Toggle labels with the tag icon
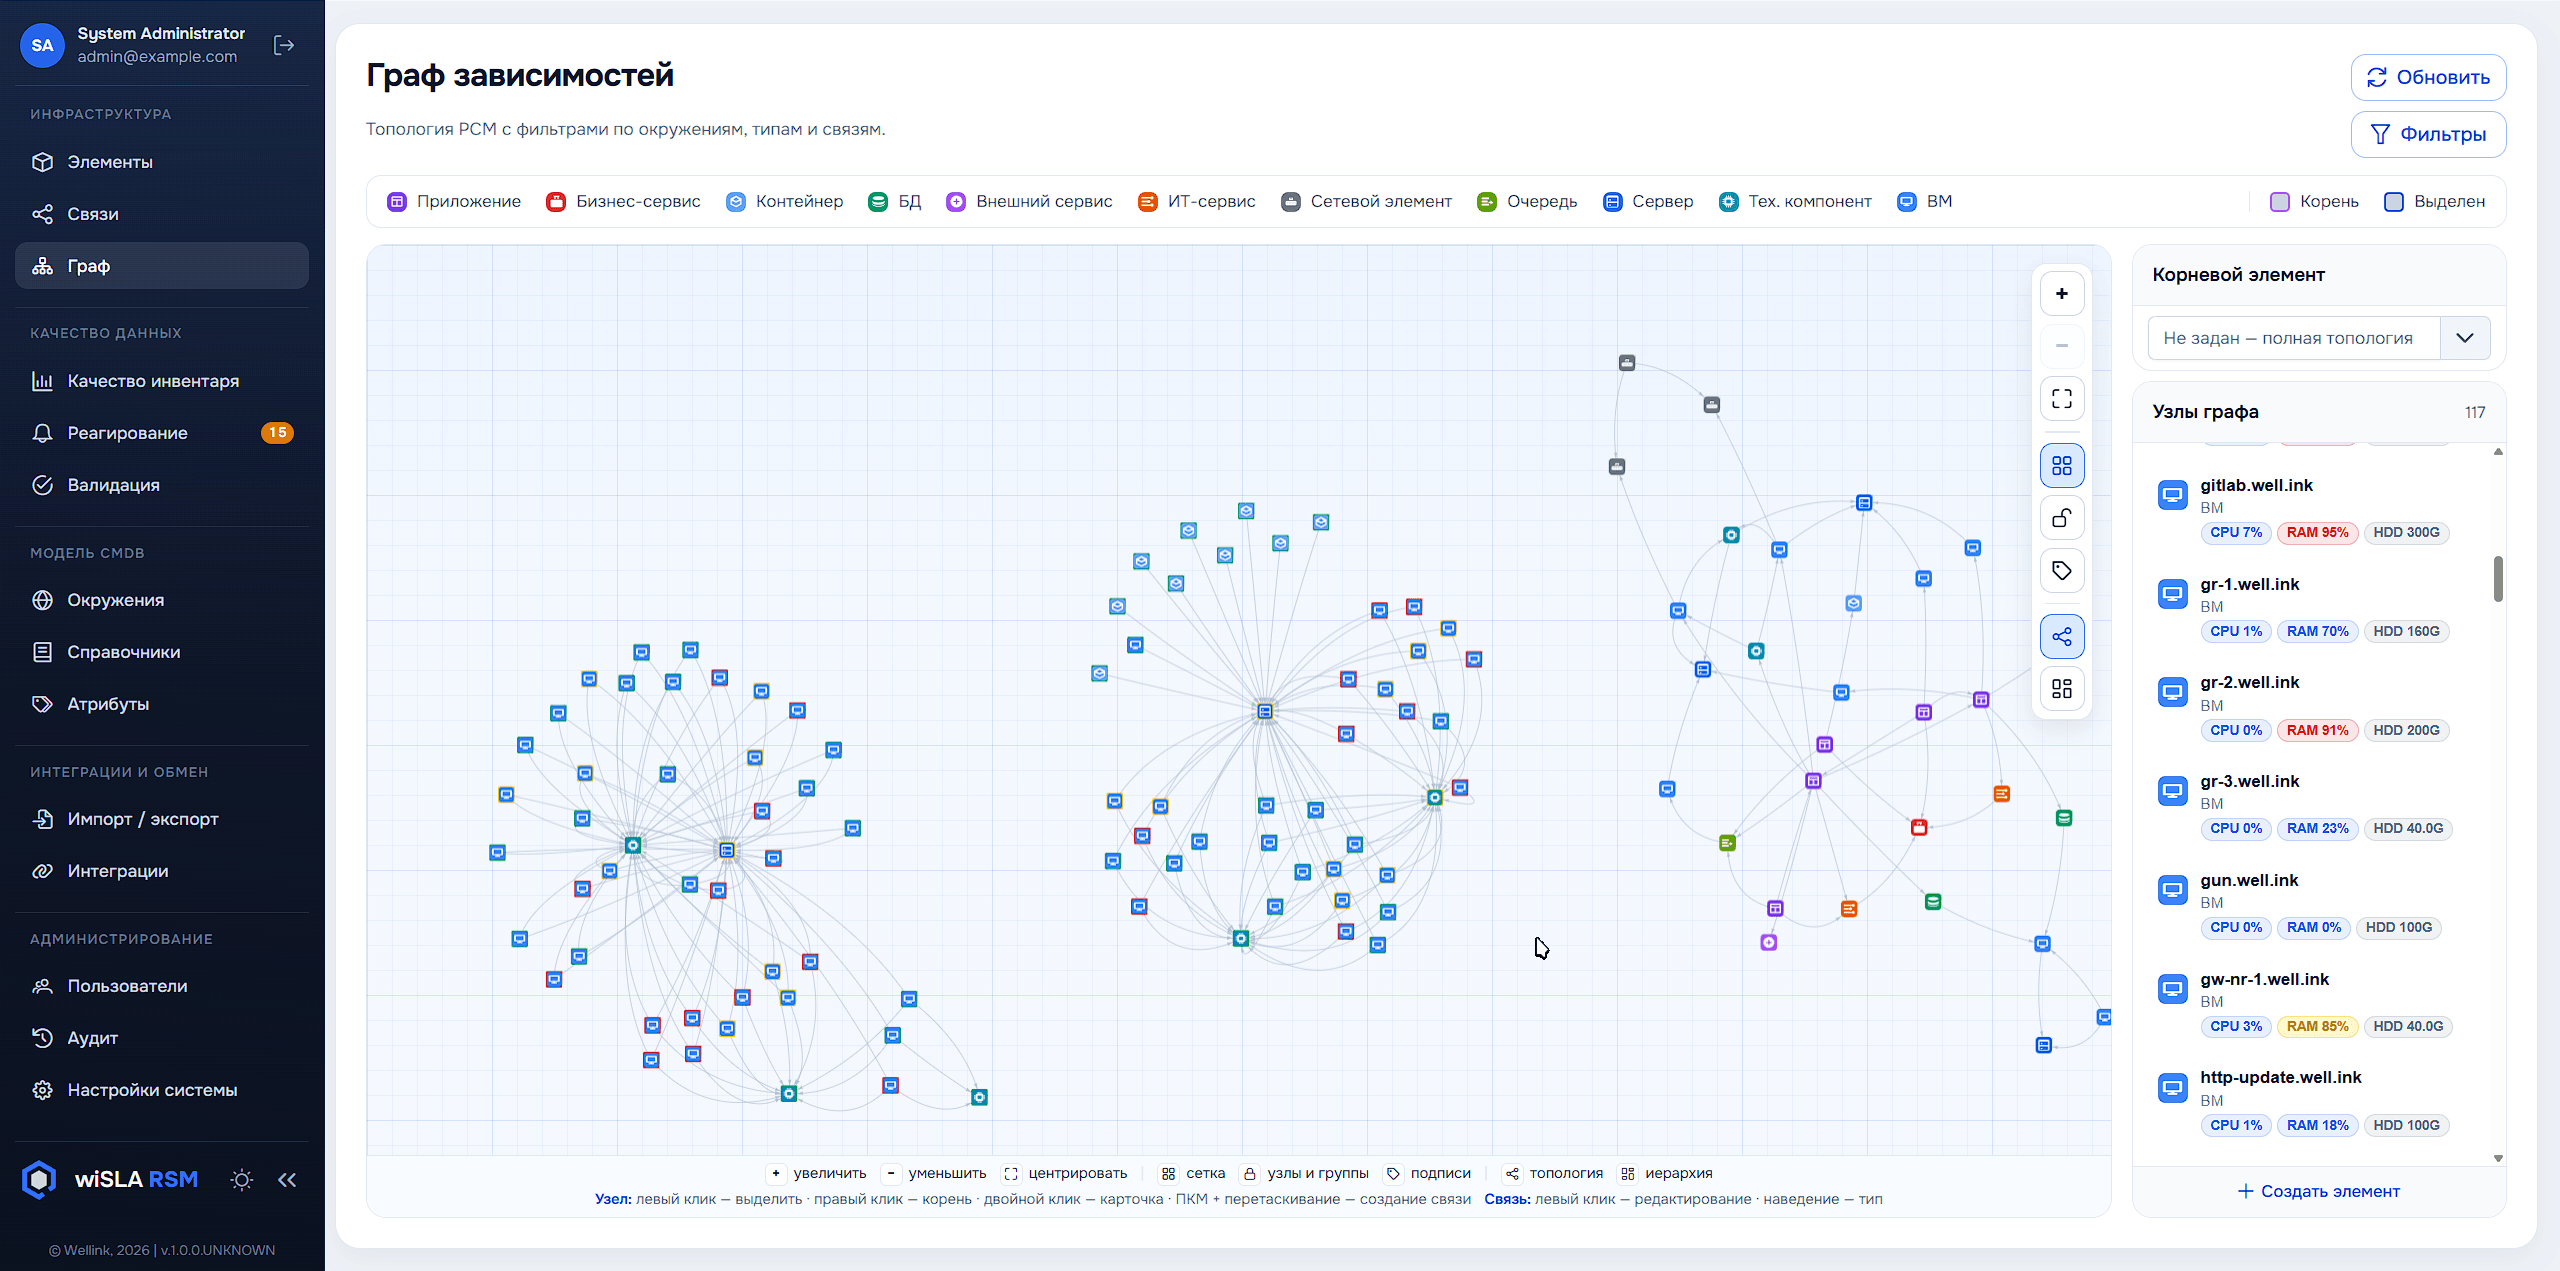The image size is (2560, 1271). pyautogui.click(x=2061, y=571)
